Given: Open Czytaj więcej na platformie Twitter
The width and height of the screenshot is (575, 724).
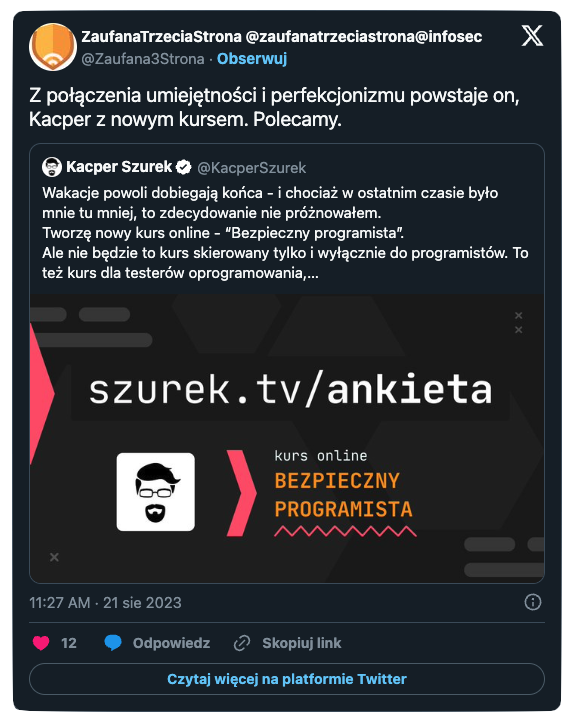Looking at the screenshot, I should 287,679.
